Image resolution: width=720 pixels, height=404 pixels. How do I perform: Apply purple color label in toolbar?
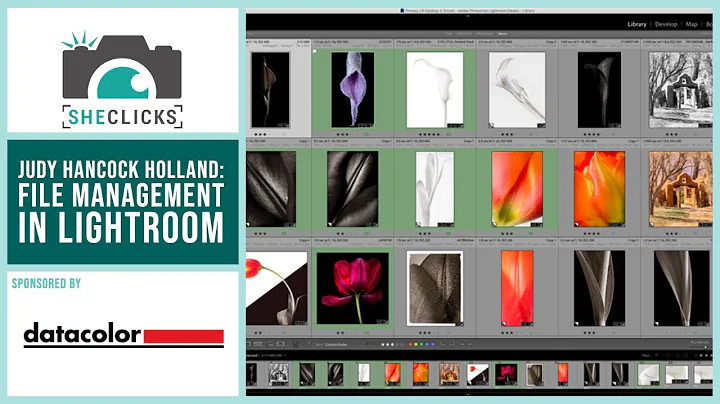click(x=433, y=344)
